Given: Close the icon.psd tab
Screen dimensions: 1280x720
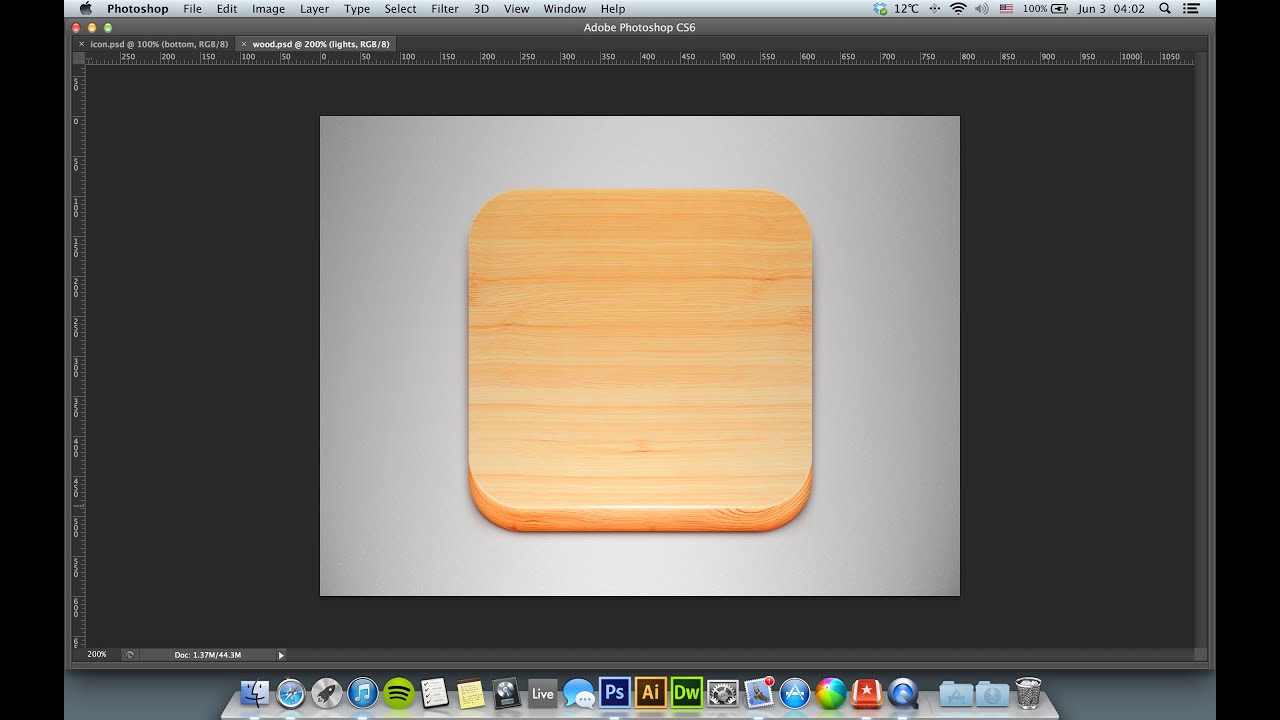Looking at the screenshot, I should 81,44.
